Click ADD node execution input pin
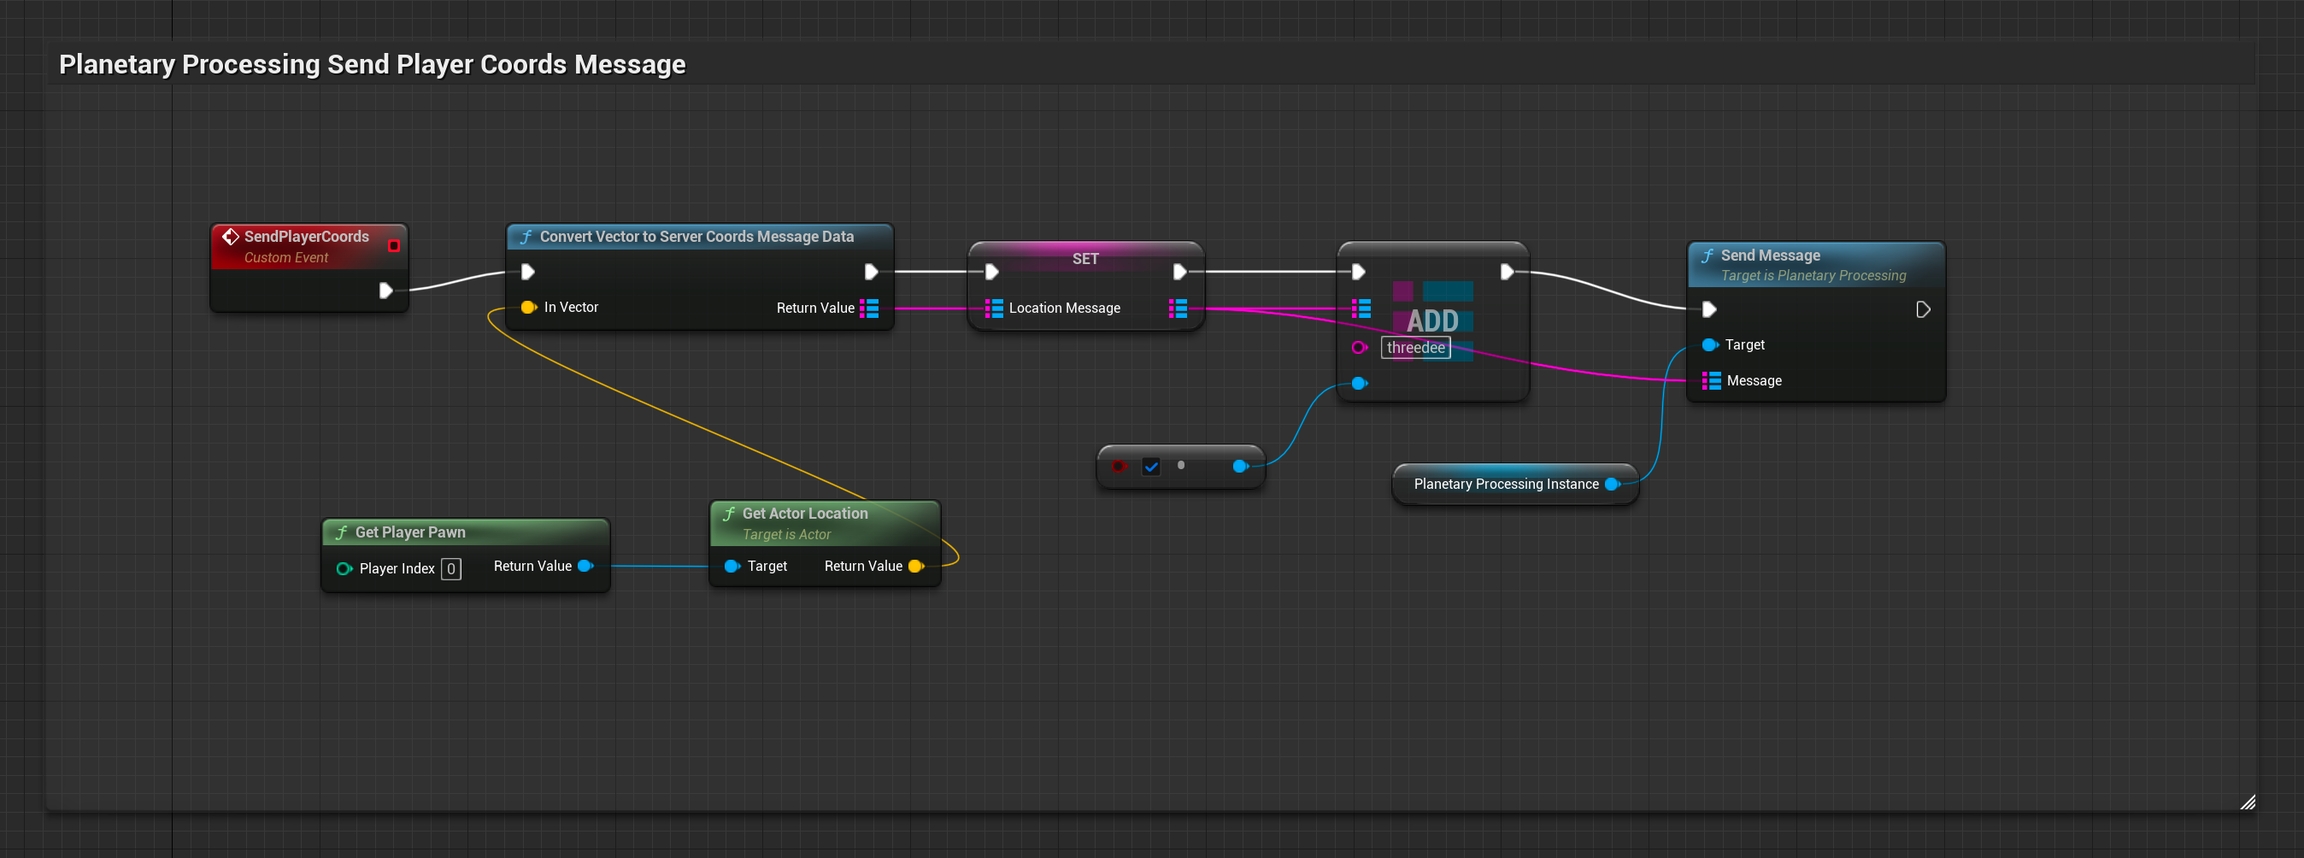 point(1358,272)
